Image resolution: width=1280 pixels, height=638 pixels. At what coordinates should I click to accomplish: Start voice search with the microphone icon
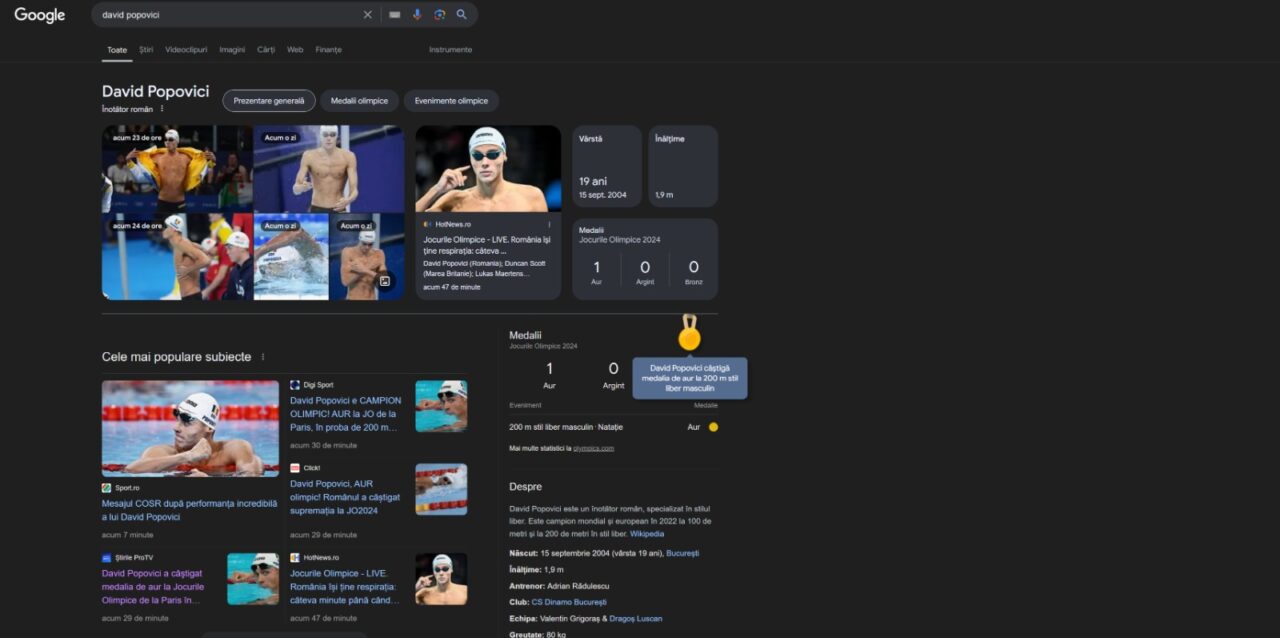[x=417, y=15]
